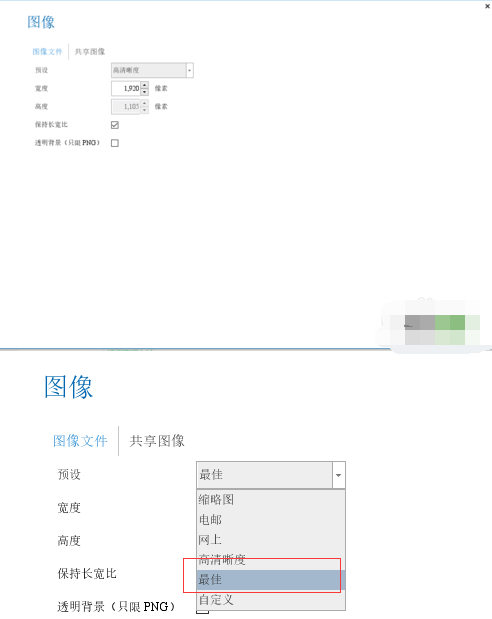Select the large 图像文件 tab
Viewport: 492px width, 619px height.
80,441
